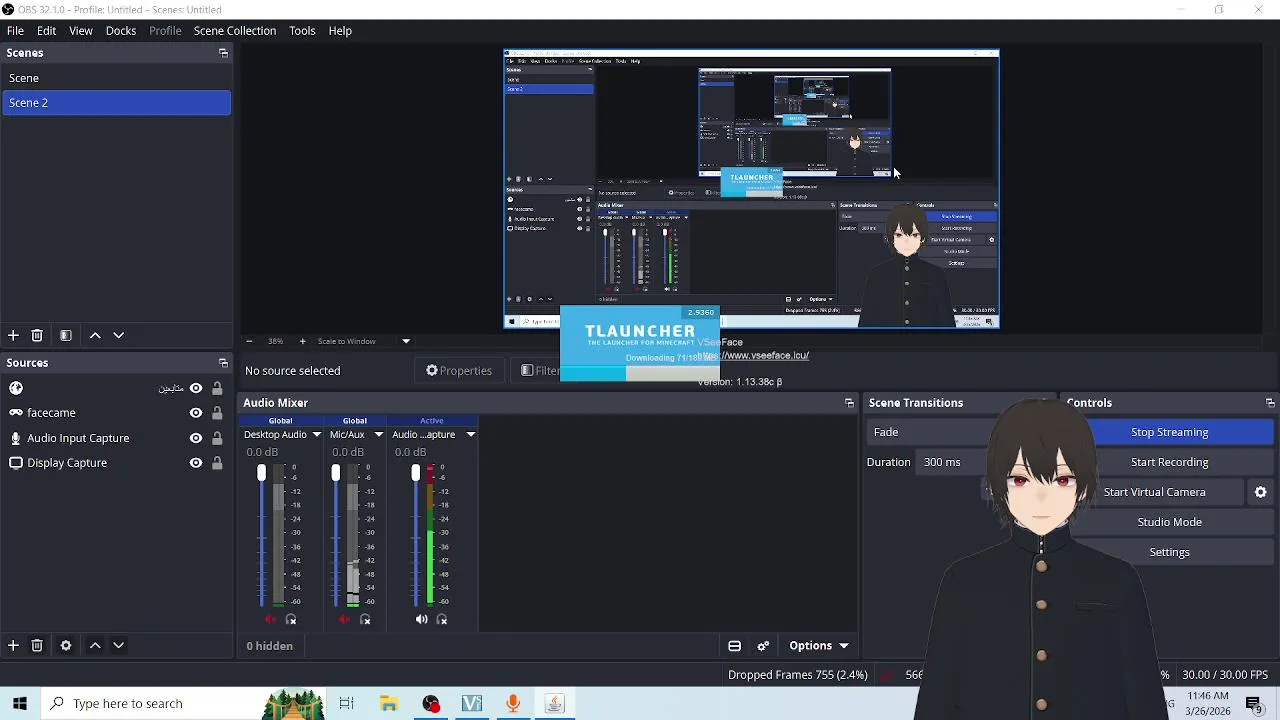Click the Stop Streaming button
Screen dimensions: 1280x720
coord(1170,432)
